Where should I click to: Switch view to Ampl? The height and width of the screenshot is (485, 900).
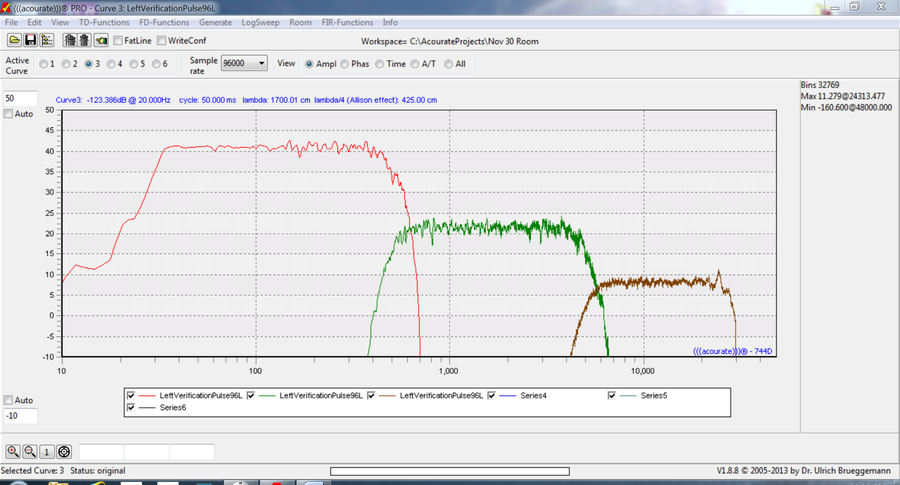click(309, 64)
